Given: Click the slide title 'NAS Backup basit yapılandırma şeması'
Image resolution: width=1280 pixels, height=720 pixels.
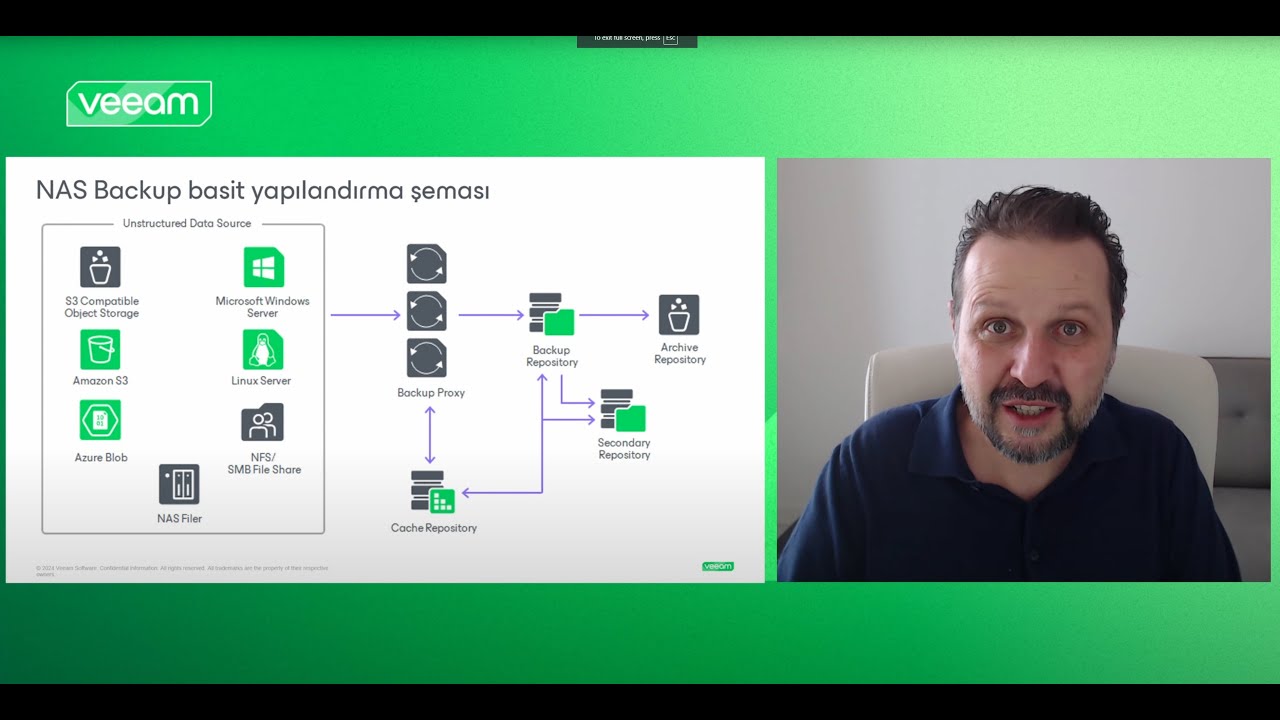Looking at the screenshot, I should 263,190.
